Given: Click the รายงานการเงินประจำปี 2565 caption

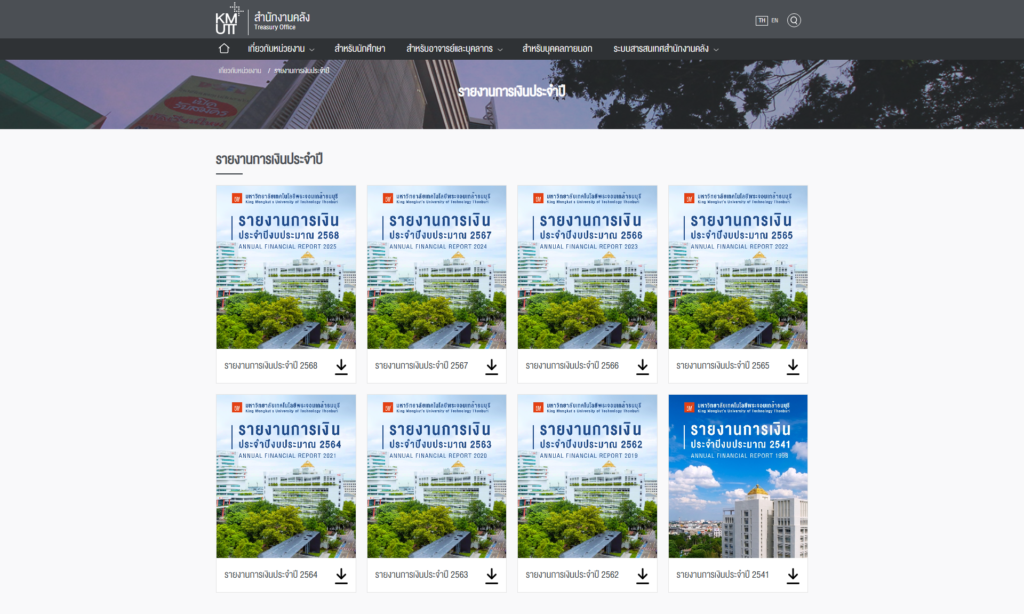Looking at the screenshot, I should point(722,366).
